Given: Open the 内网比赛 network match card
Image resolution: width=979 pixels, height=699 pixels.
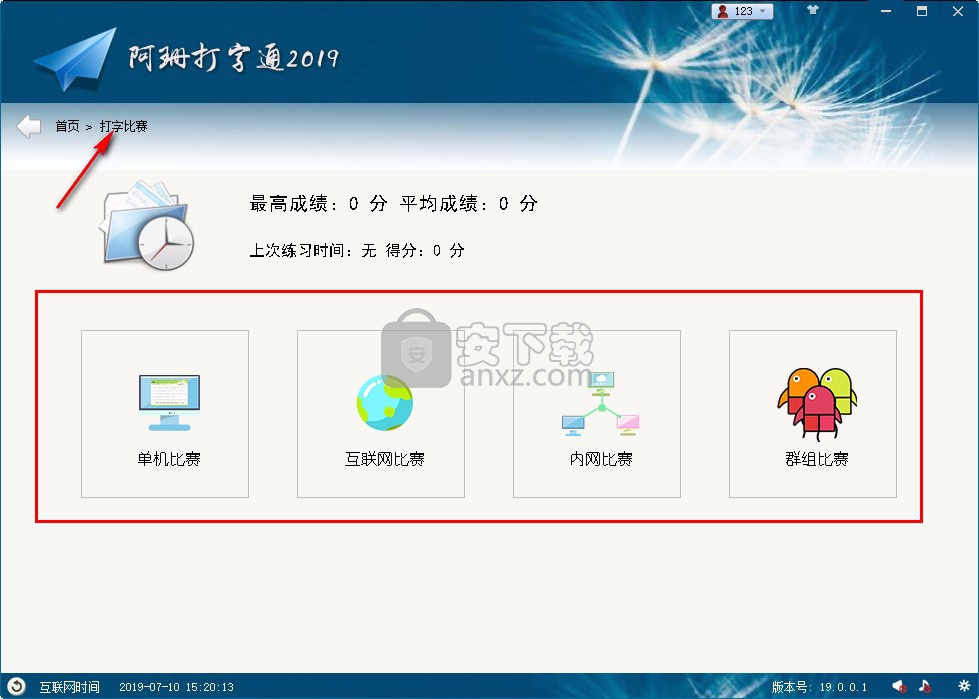Looking at the screenshot, I should 597,414.
